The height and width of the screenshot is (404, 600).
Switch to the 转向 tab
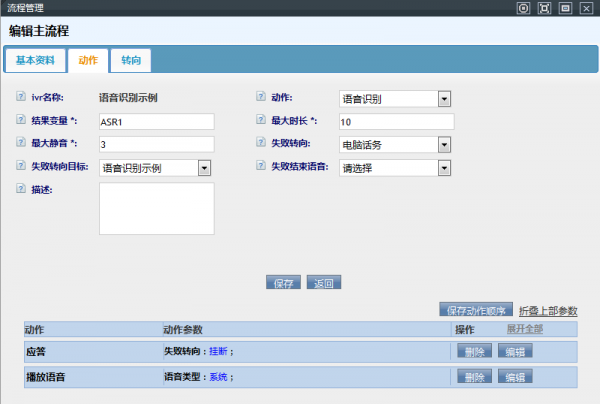130,61
